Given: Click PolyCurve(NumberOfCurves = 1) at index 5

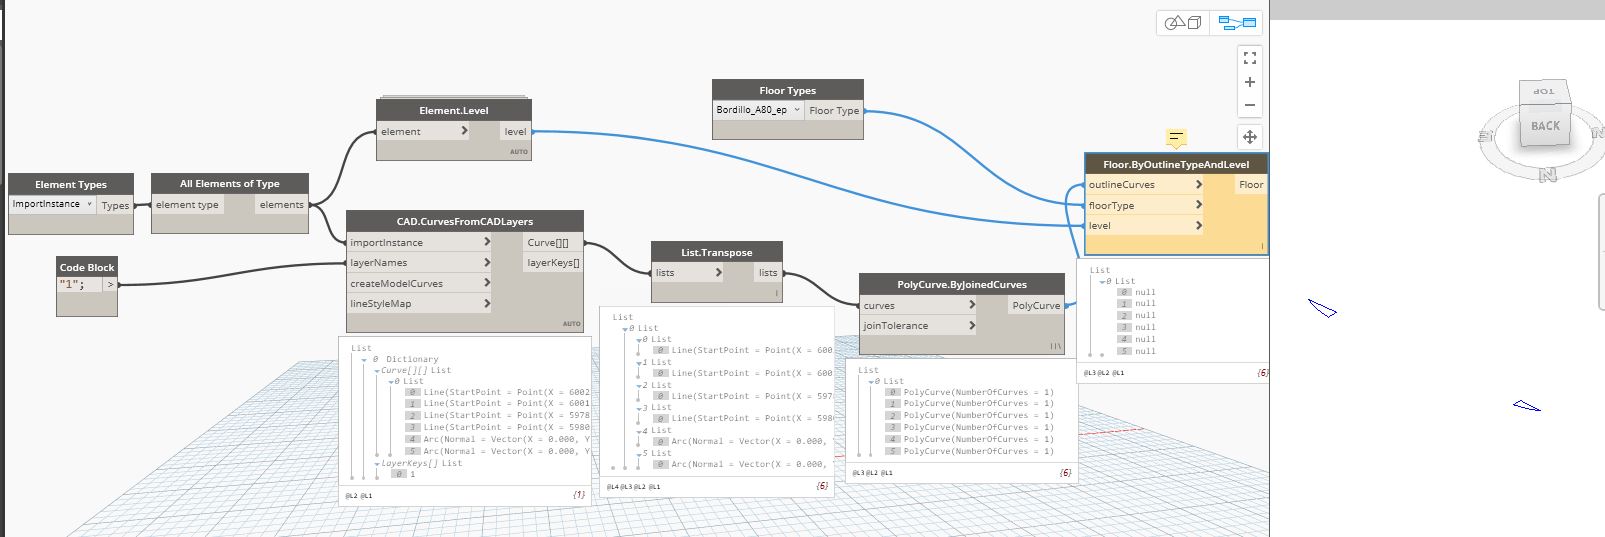Looking at the screenshot, I should [x=979, y=451].
